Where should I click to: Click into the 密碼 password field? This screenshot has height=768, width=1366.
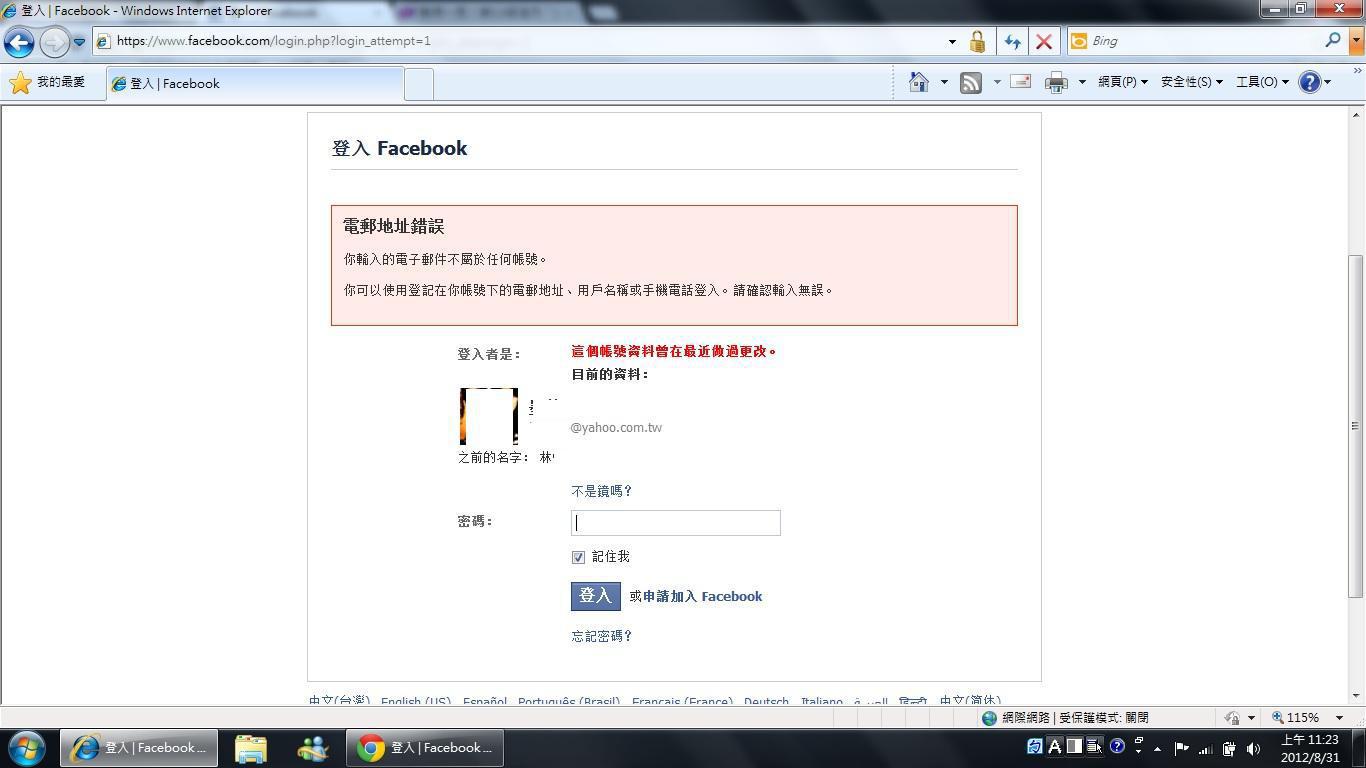675,523
